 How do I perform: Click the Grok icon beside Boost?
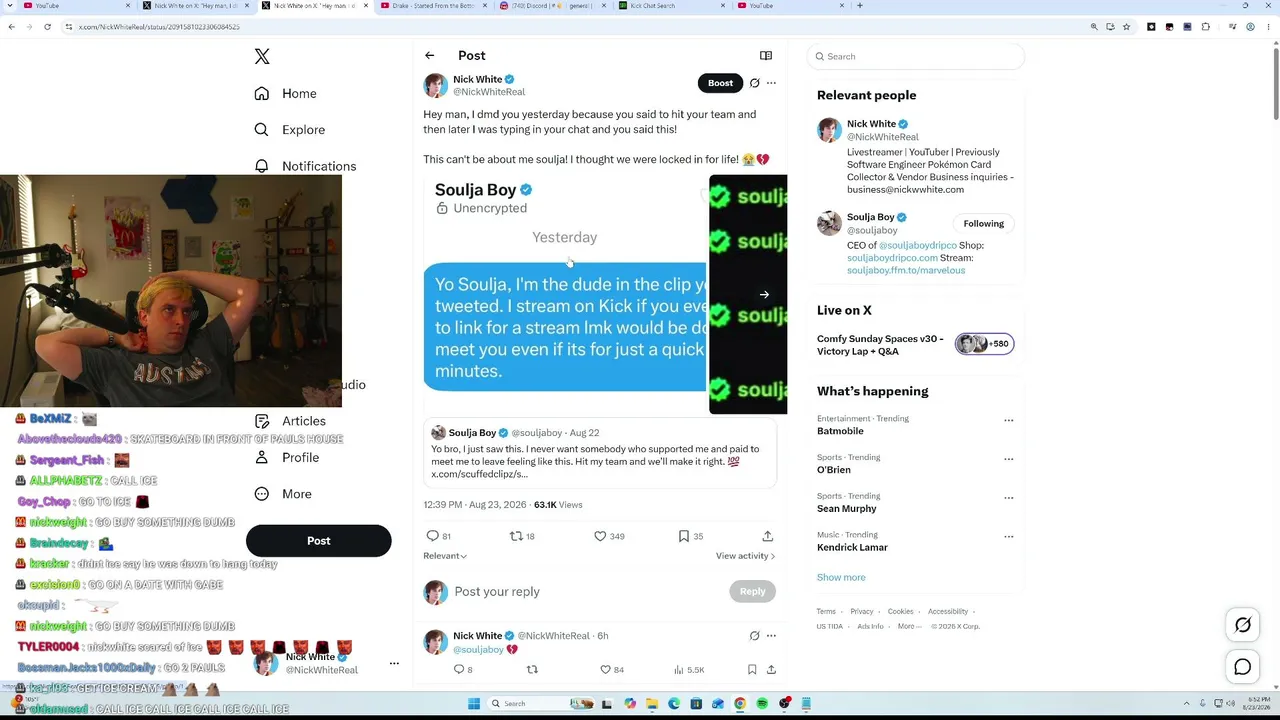point(755,83)
